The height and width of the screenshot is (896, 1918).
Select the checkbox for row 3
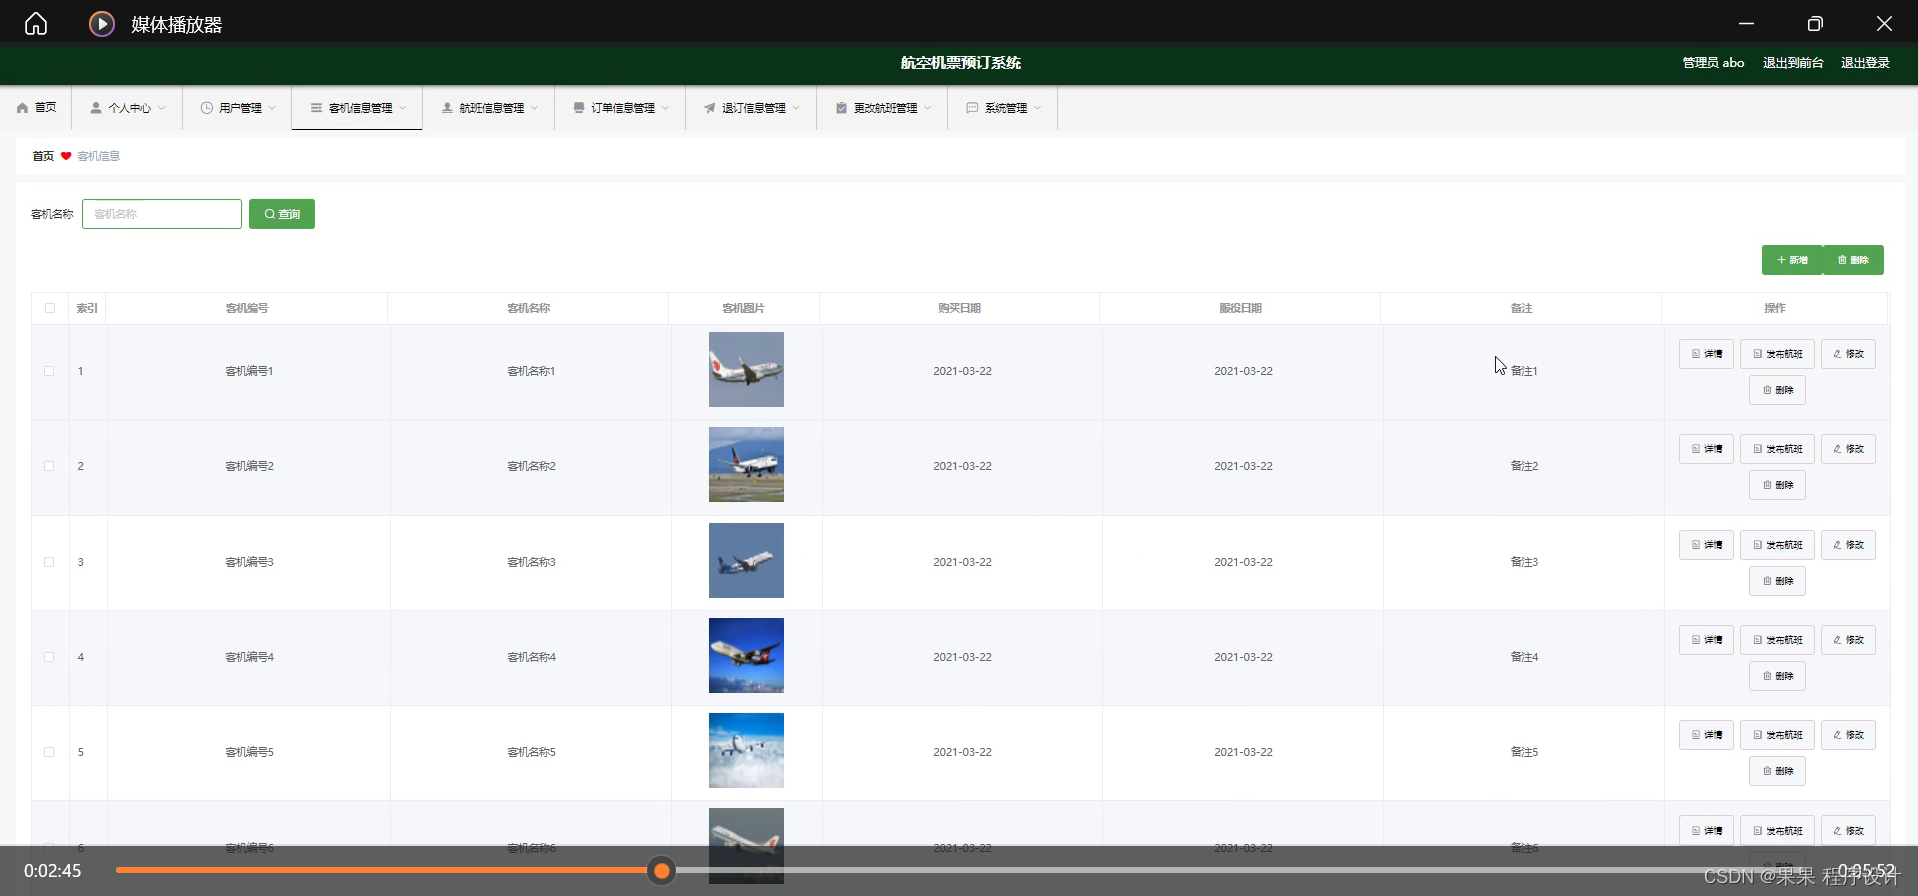pos(49,562)
